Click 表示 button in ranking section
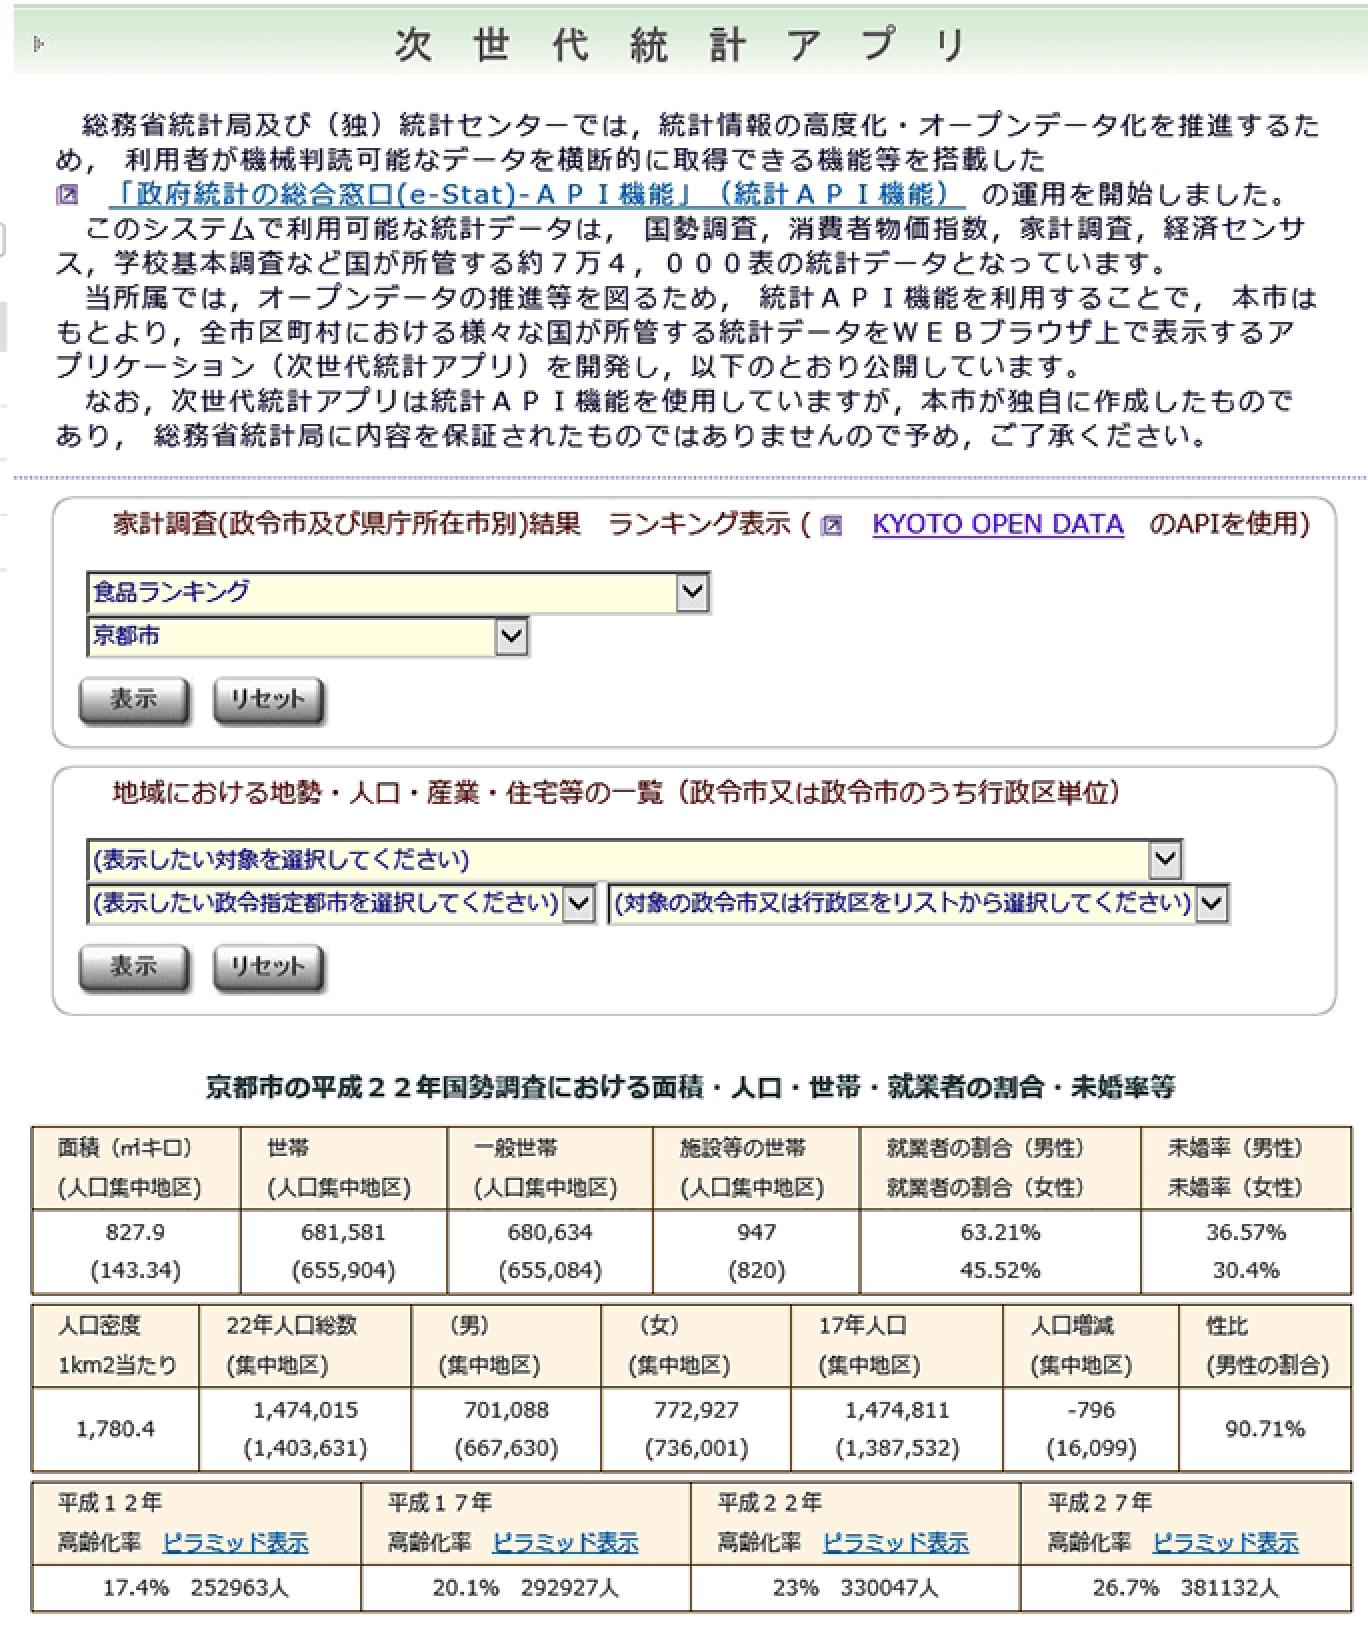The height and width of the screenshot is (1640, 1368). click(x=134, y=699)
